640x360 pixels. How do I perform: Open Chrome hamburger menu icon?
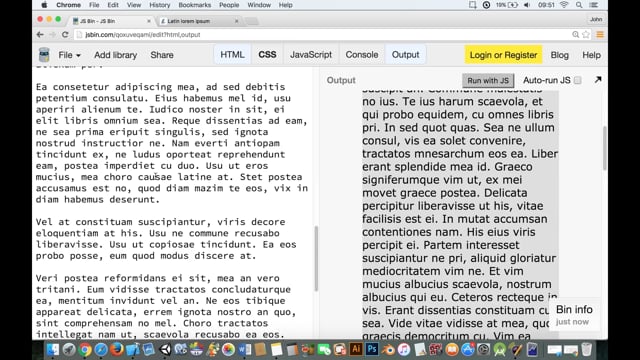tap(600, 35)
